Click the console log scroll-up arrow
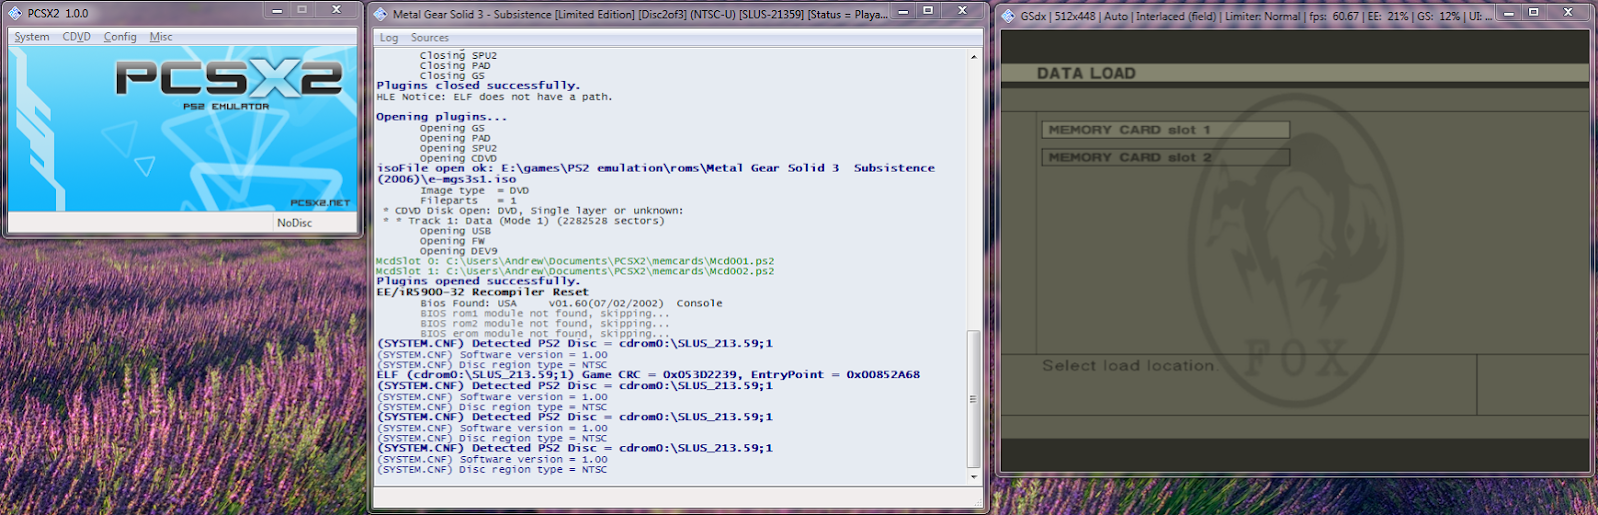 pyautogui.click(x=974, y=57)
